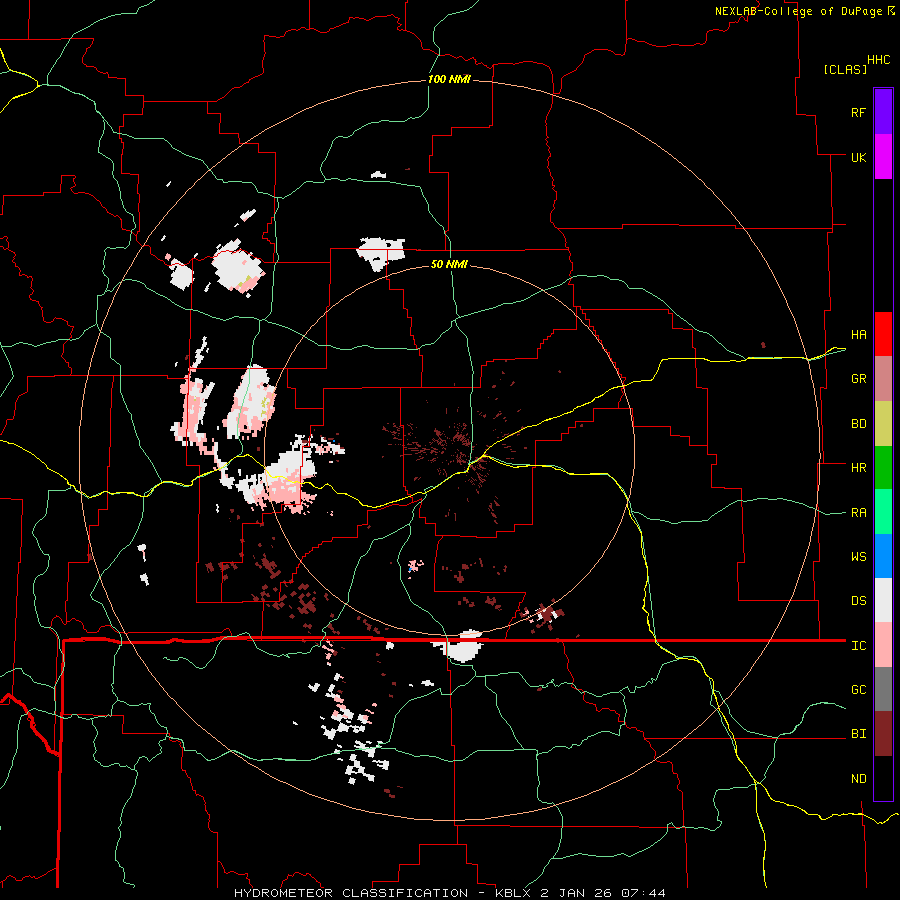Viewport: 900px width, 900px height.
Task: Click the WS blue legend swatch
Action: click(883, 556)
